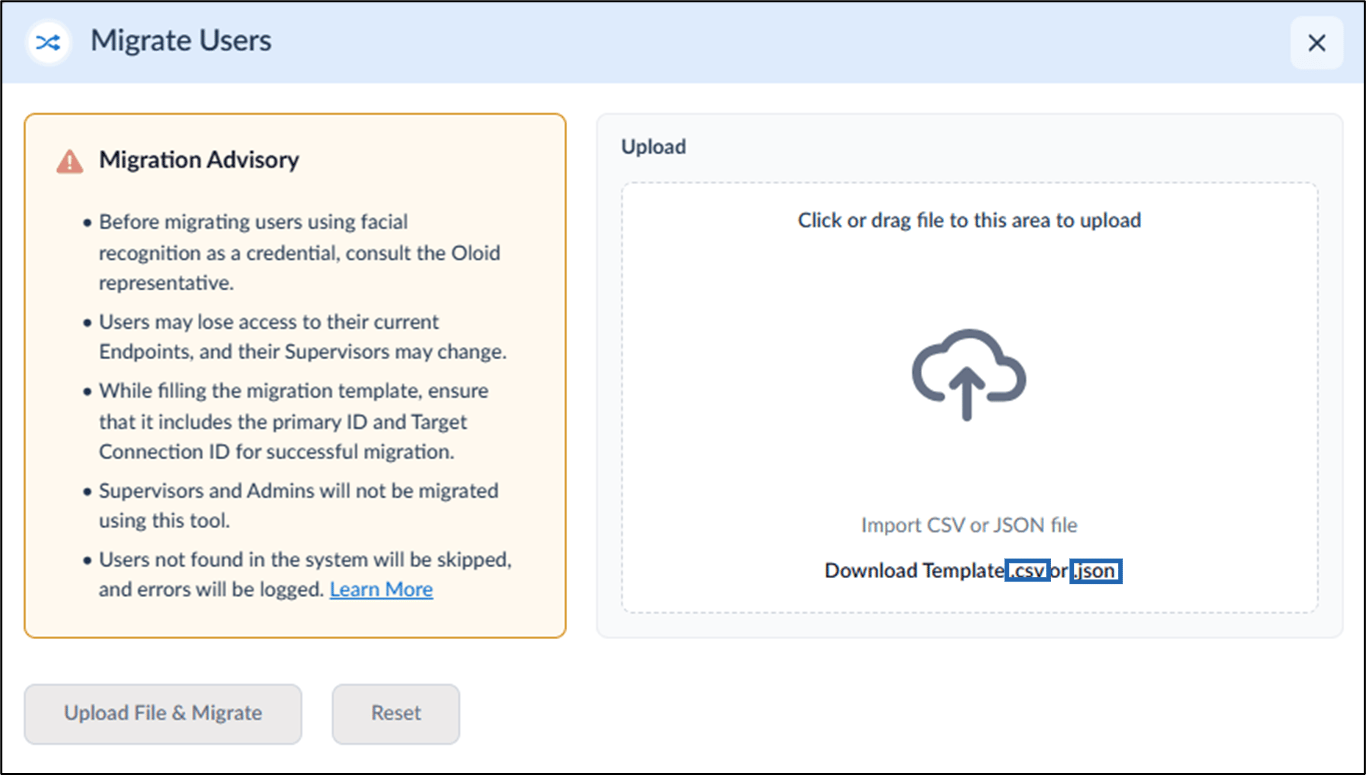The image size is (1366, 775).
Task: Click the "Download Template" label text
Action: tap(914, 571)
